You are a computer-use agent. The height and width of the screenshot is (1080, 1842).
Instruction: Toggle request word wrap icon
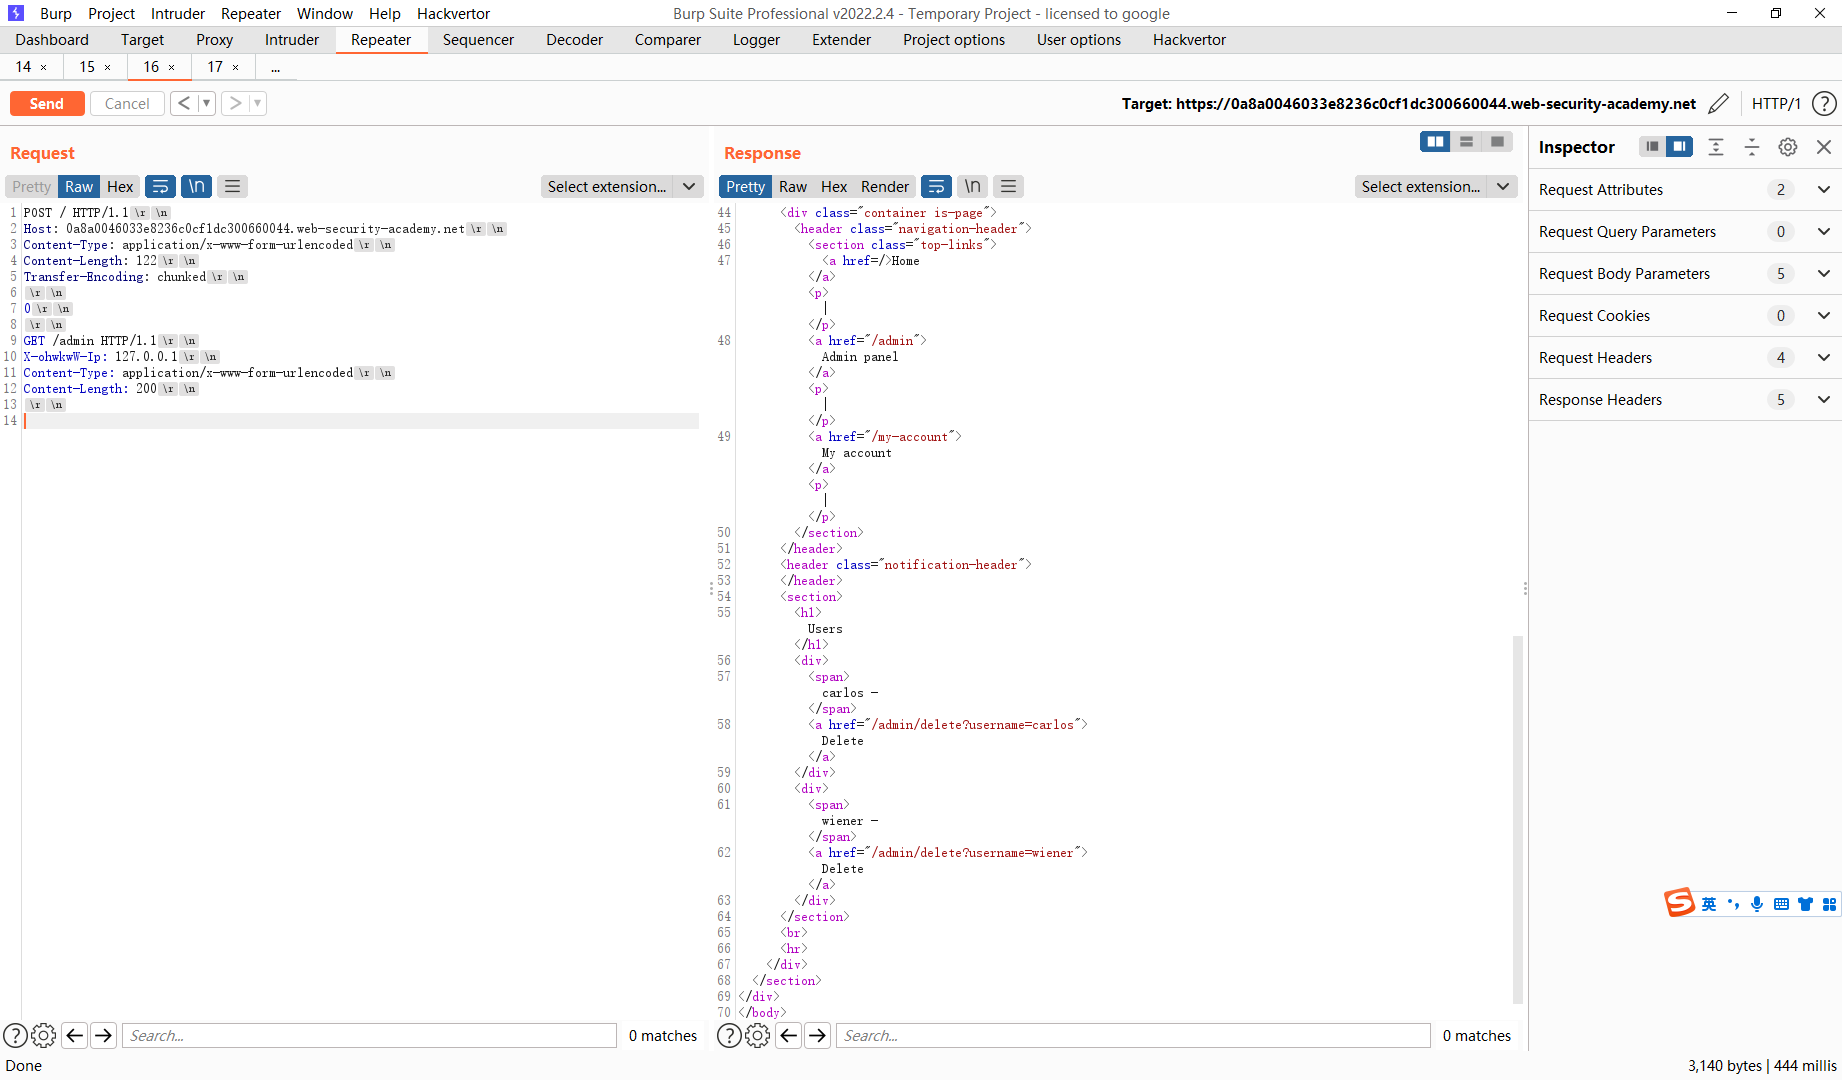(160, 186)
